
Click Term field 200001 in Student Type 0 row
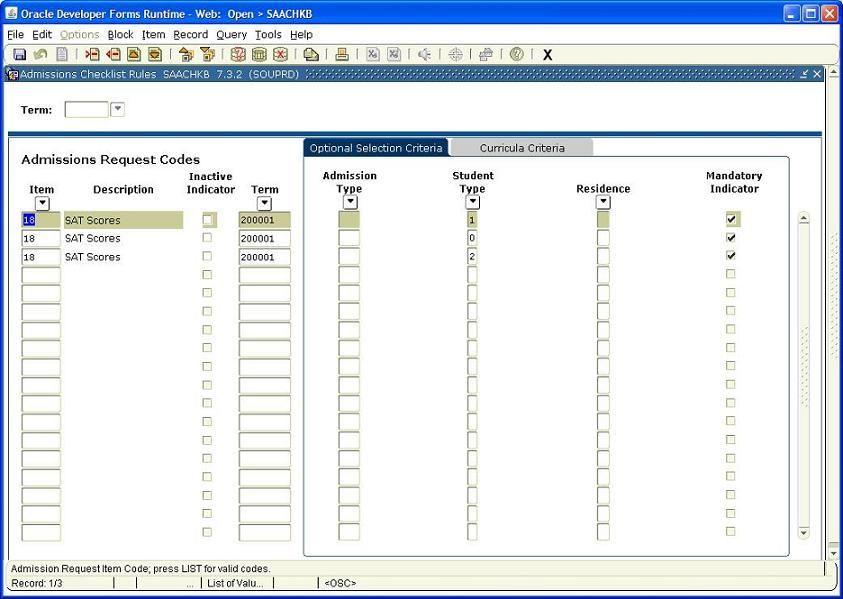(265, 238)
